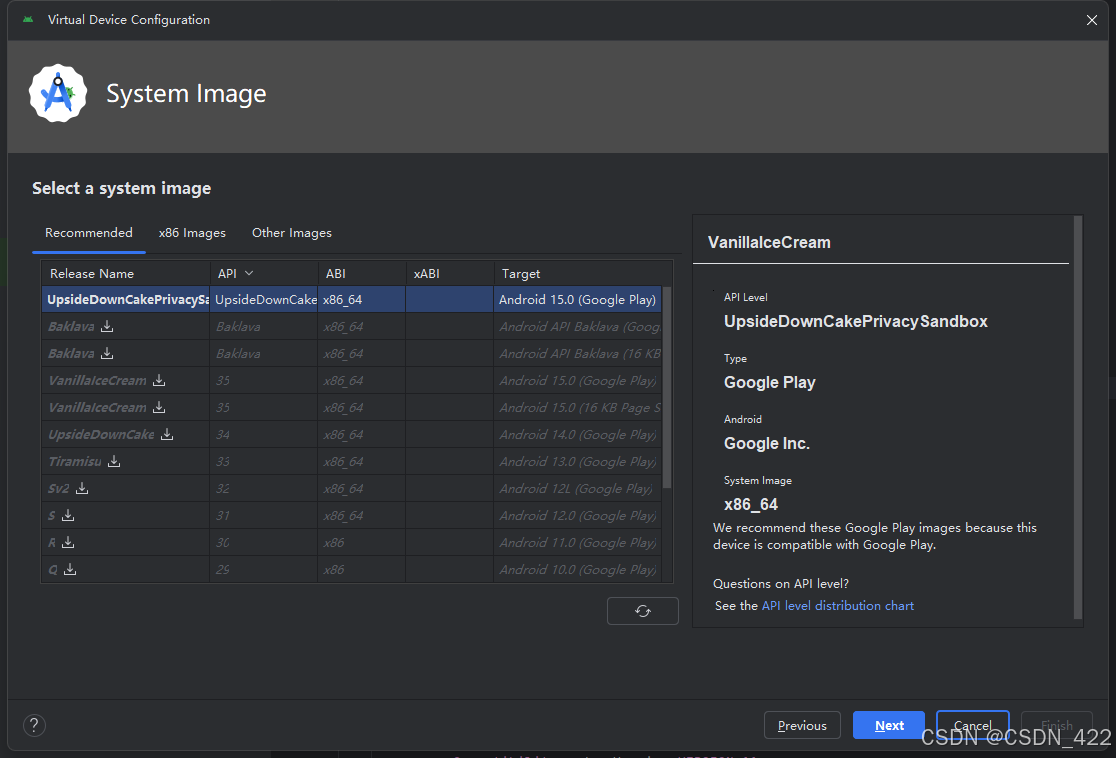
Task: Download the UpsideDownCake API 34 image
Action: click(167, 434)
